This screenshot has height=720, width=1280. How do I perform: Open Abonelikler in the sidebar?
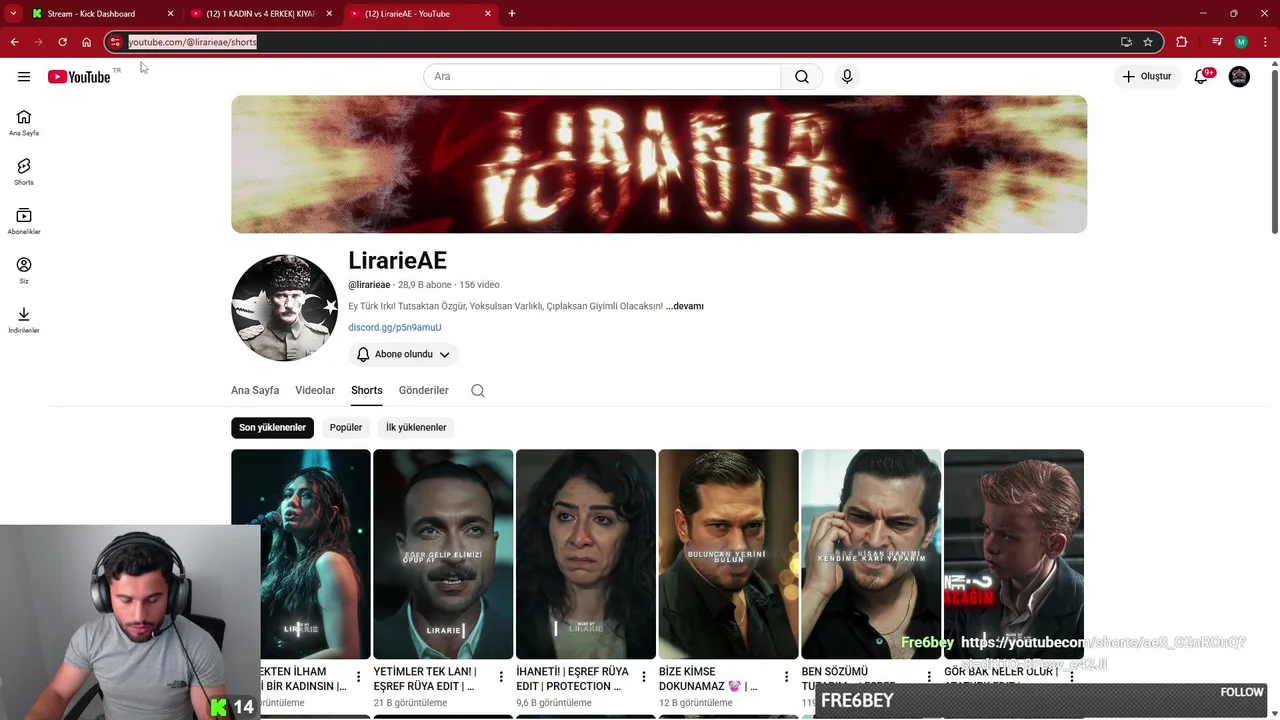click(24, 222)
